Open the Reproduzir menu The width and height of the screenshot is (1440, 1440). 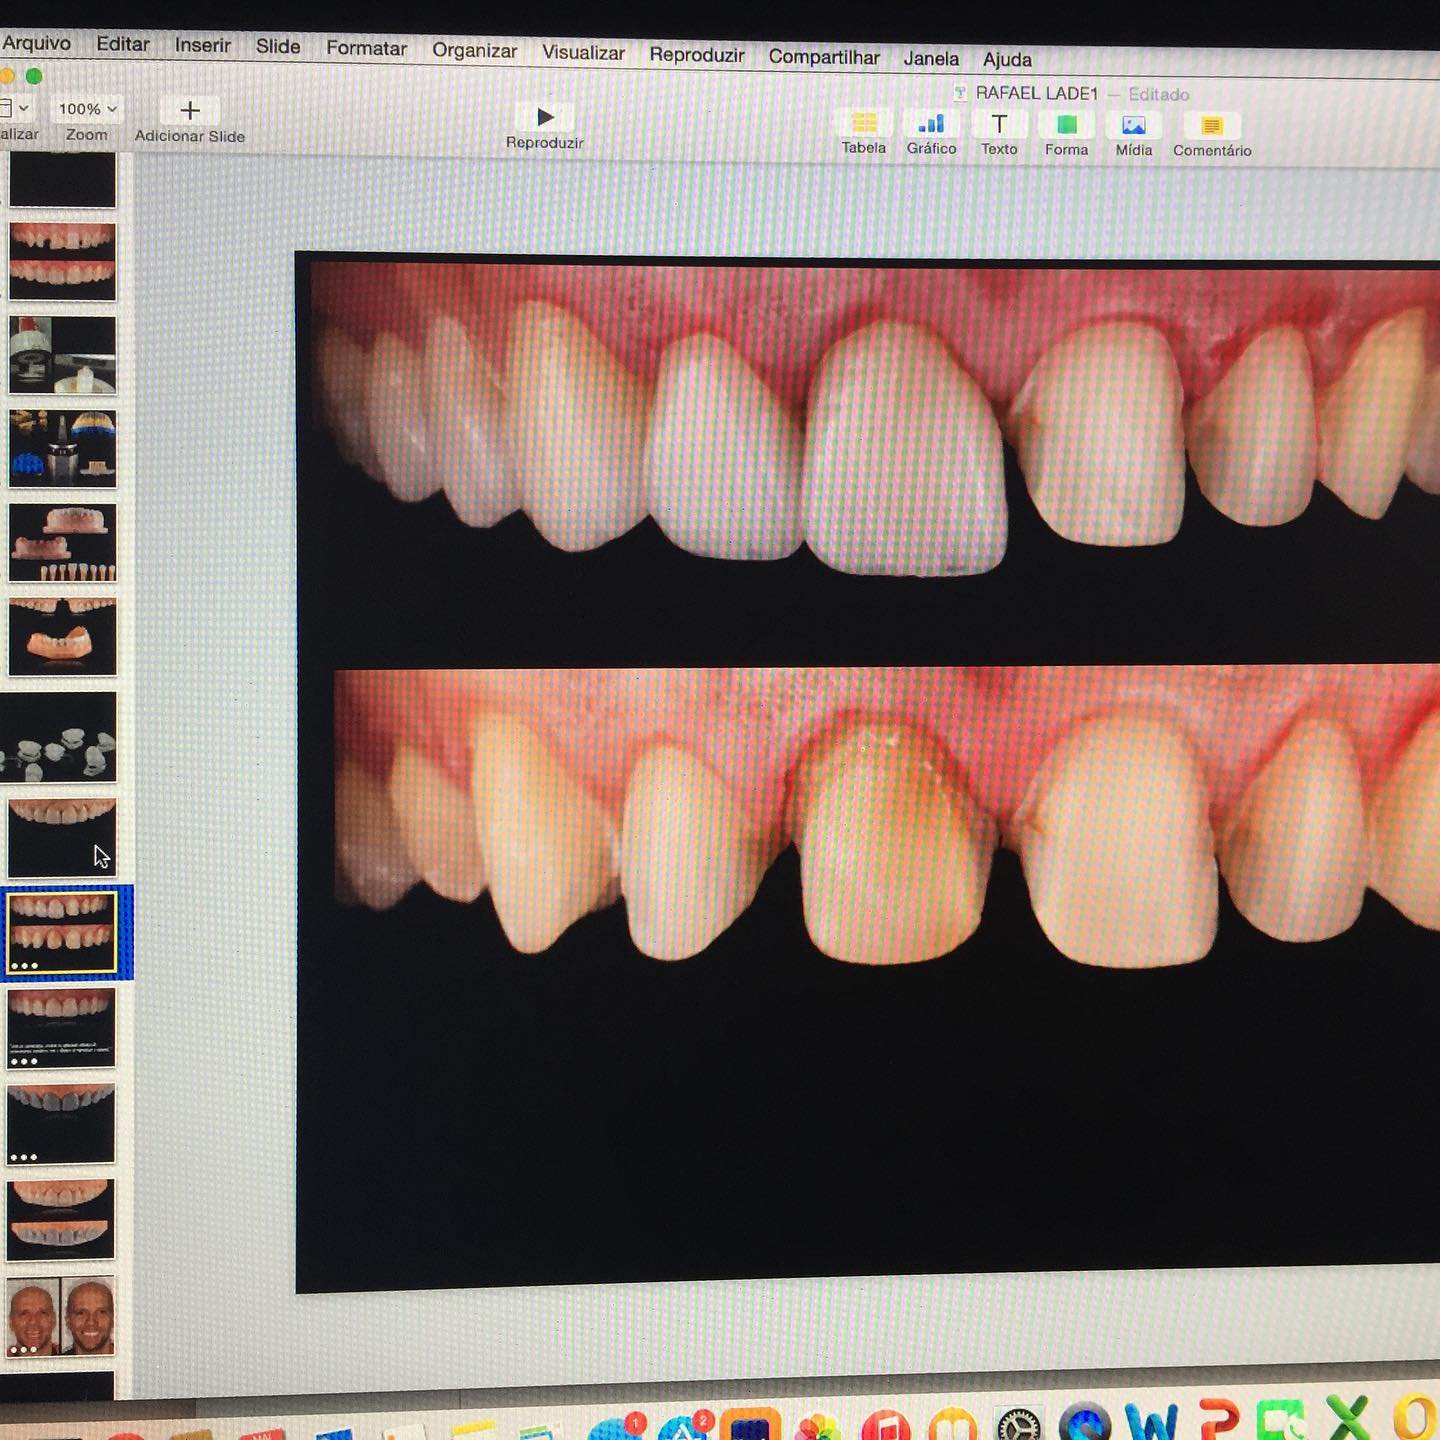(x=697, y=54)
